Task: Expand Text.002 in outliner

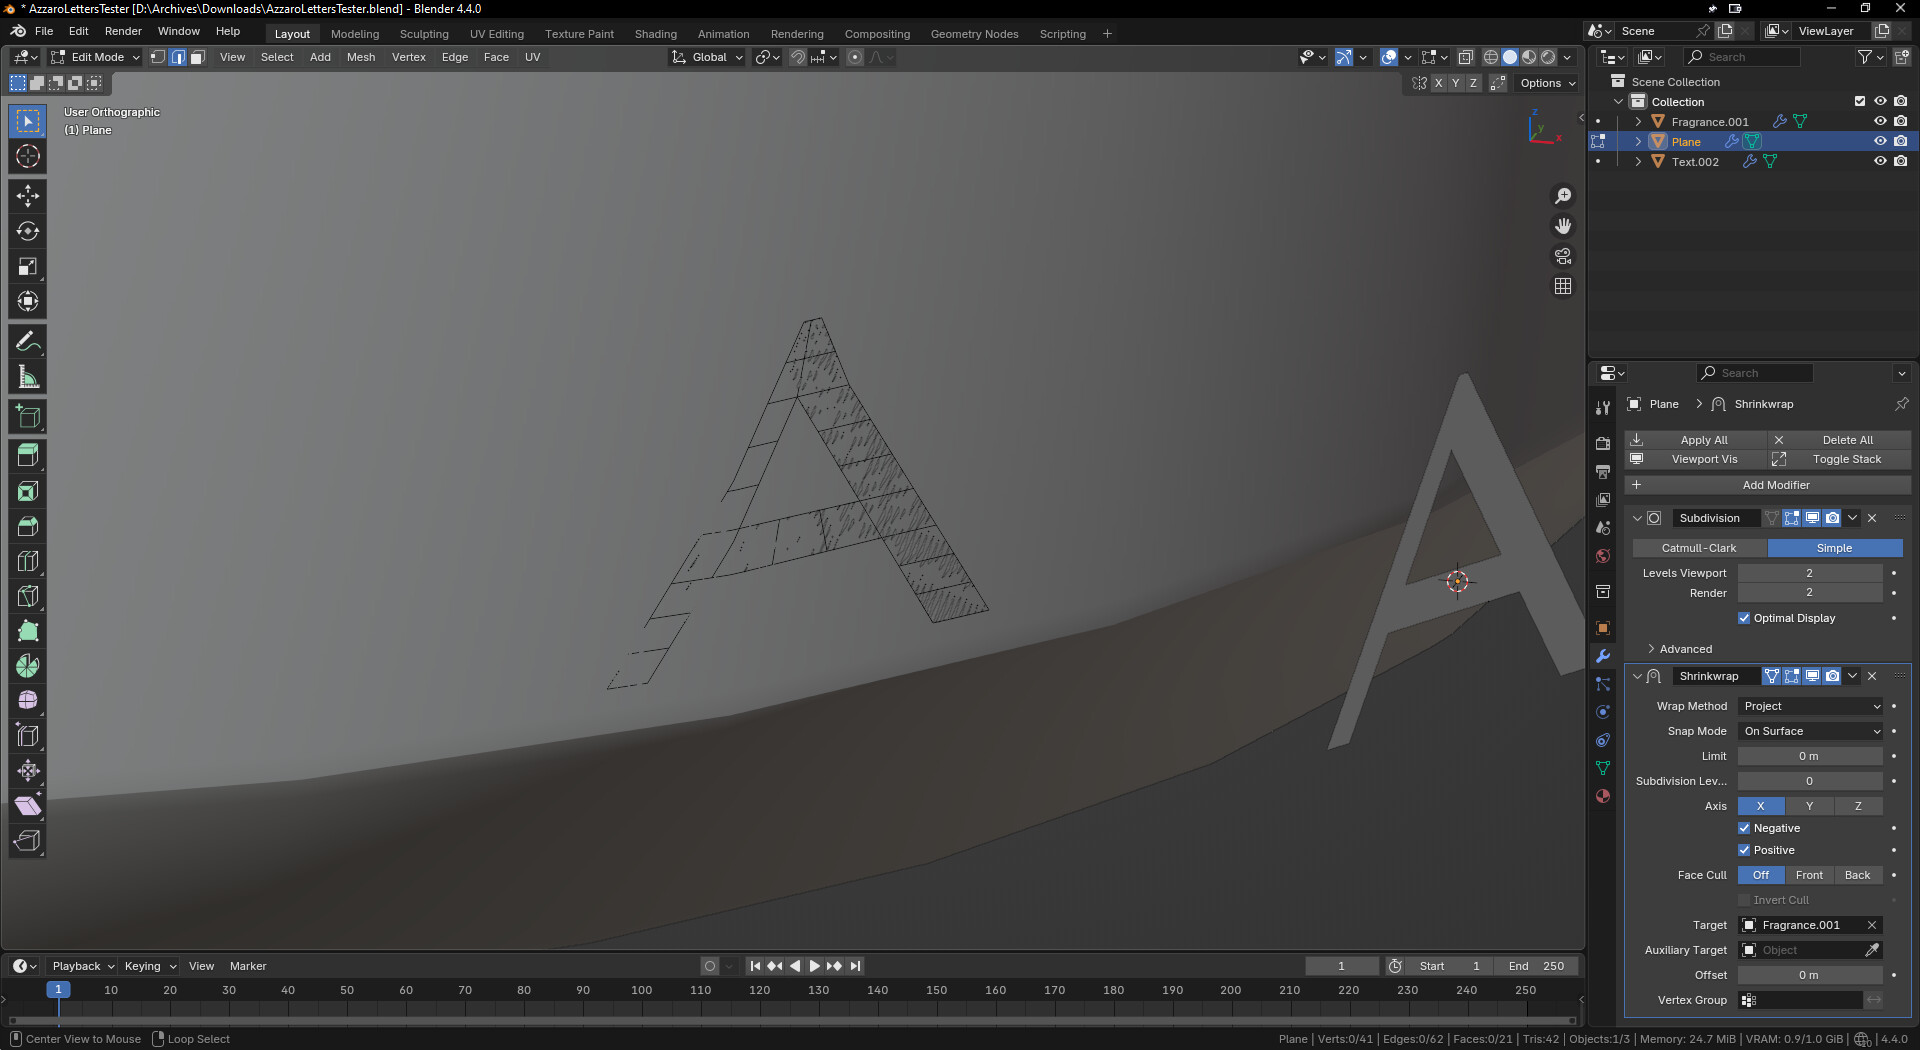Action: 1638,161
